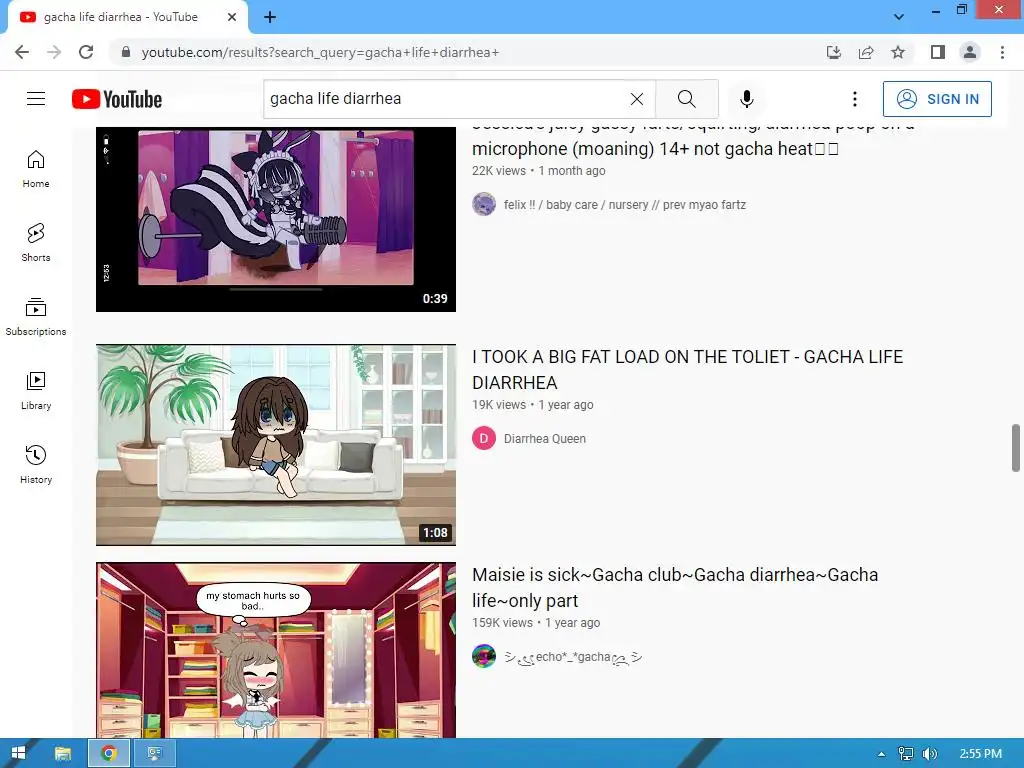Viewport: 1024px width, 768px height.
Task: Click the page vertical scrollbar thumb
Action: (1016, 447)
